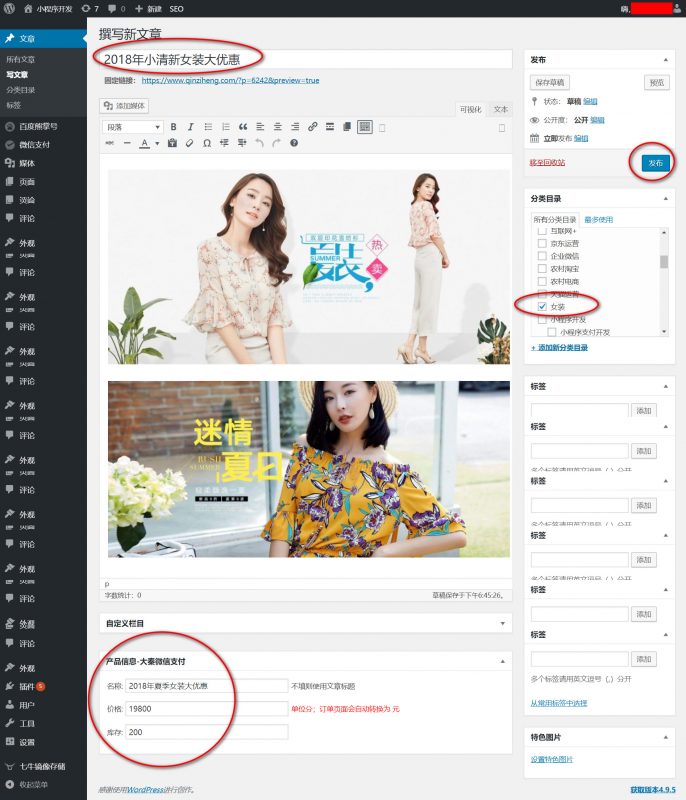Apply the text color A button
The width and height of the screenshot is (686, 800).
tap(145, 143)
